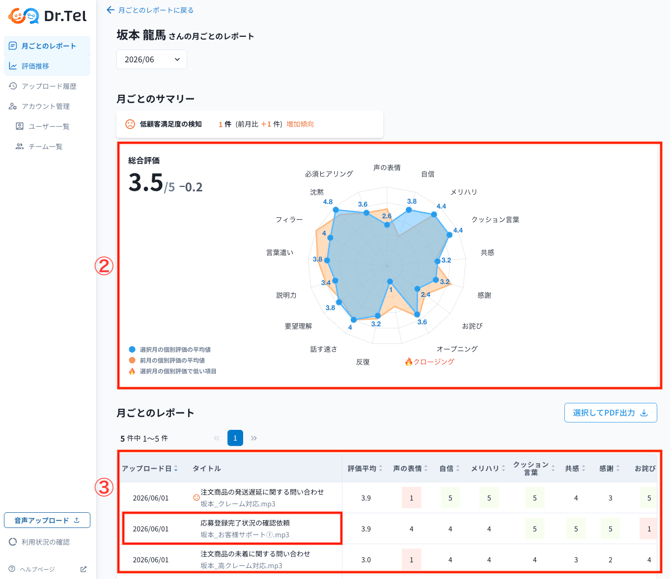Click 坂本_クレーム対応.mp3 file name
The width and height of the screenshot is (670, 579).
click(238, 504)
